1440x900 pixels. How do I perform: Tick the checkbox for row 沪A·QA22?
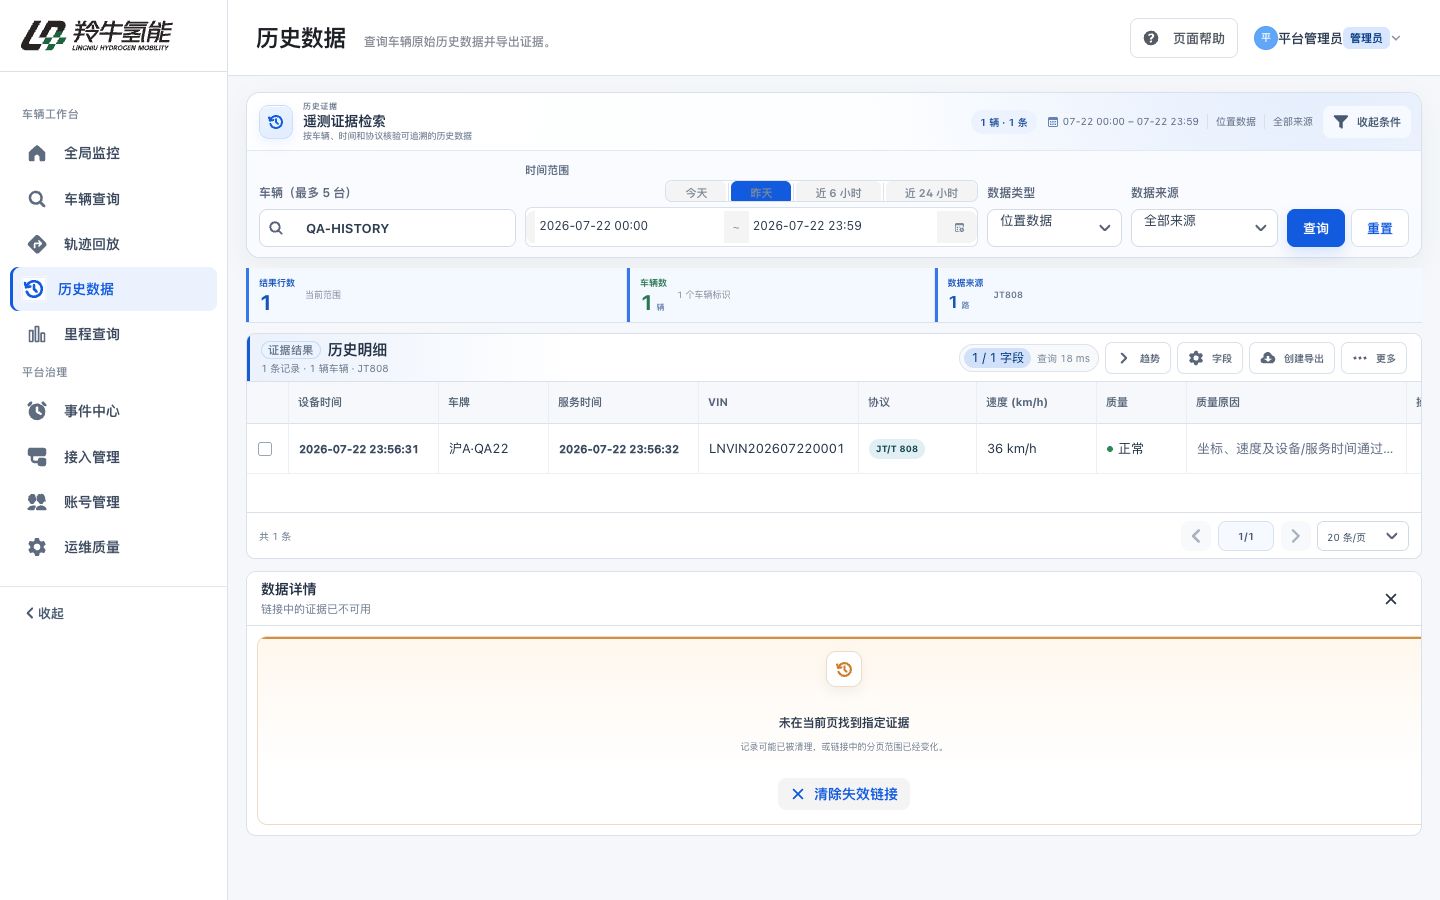click(x=265, y=449)
